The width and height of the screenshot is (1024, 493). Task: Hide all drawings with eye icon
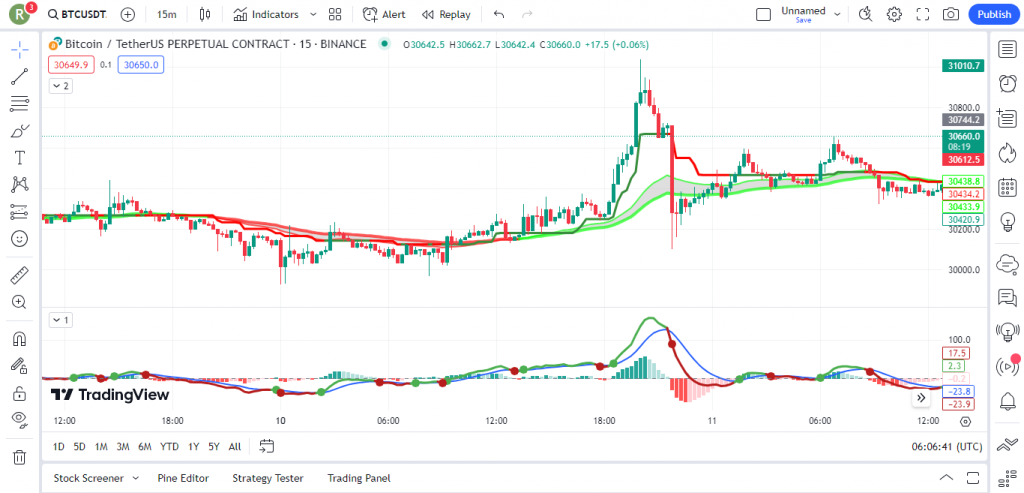click(x=20, y=420)
